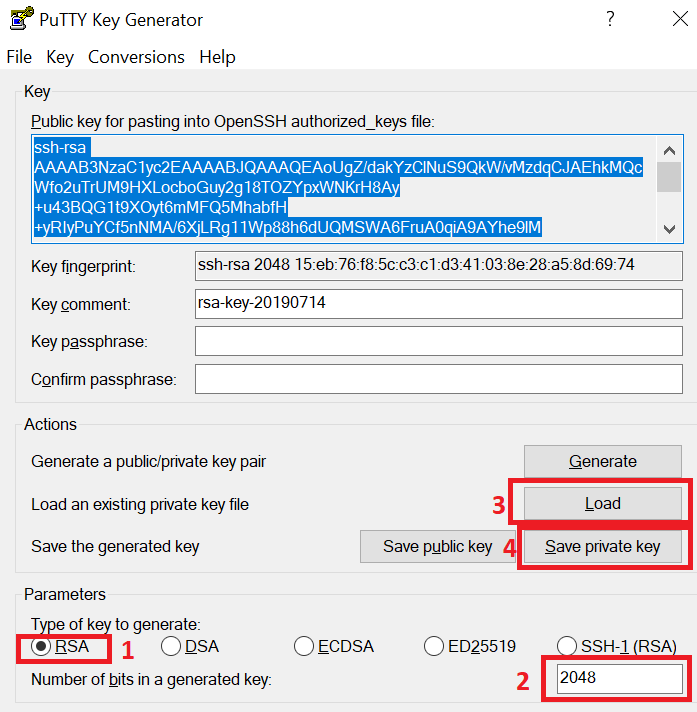Open the Help menu
The image size is (697, 712).
pos(217,57)
